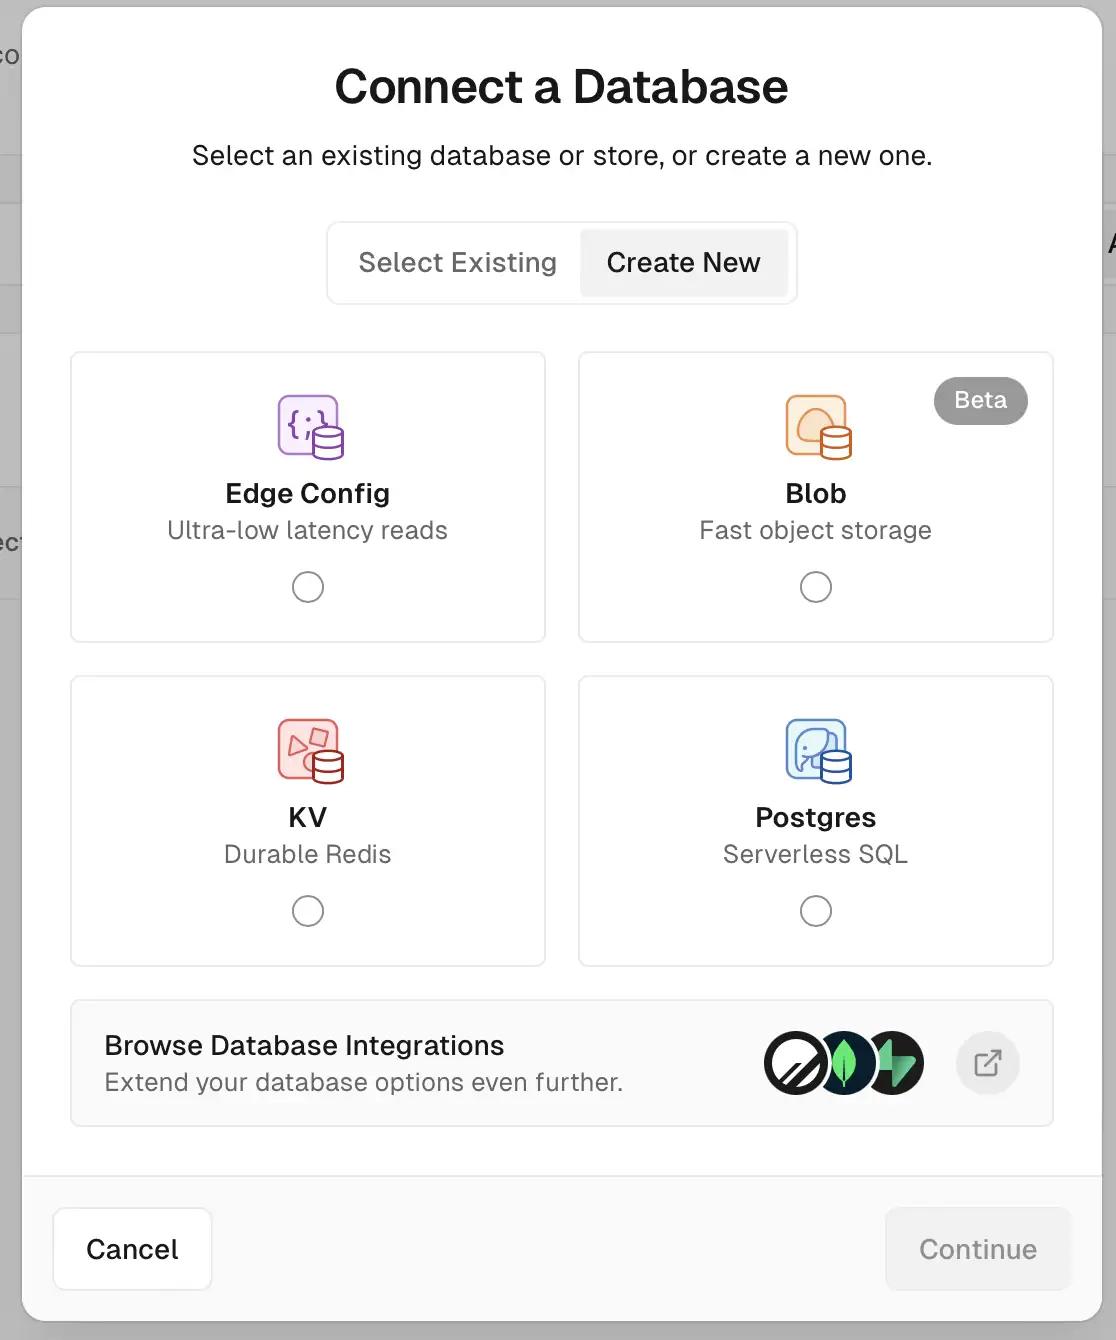The image size is (1116, 1340).
Task: Click the 'Fast object storage' description
Action: pos(816,530)
